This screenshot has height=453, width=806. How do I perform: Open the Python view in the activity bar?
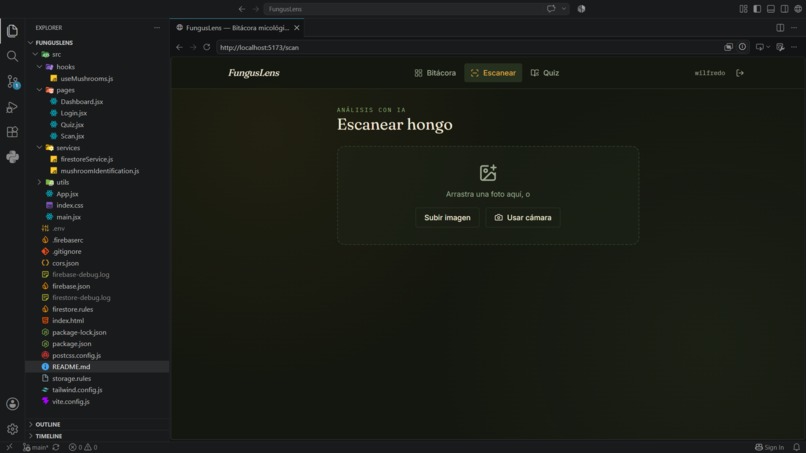pyautogui.click(x=12, y=157)
